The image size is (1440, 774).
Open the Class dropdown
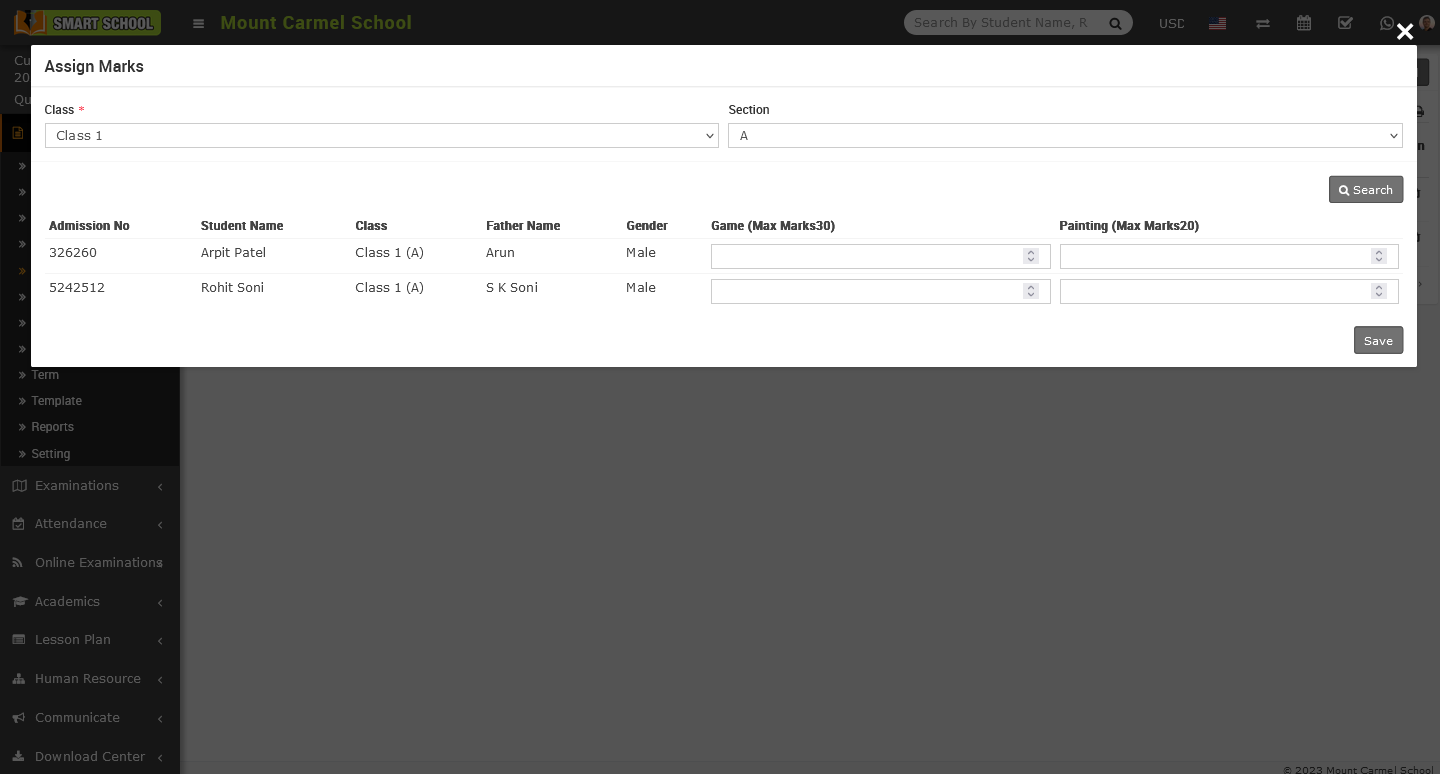[x=381, y=136]
